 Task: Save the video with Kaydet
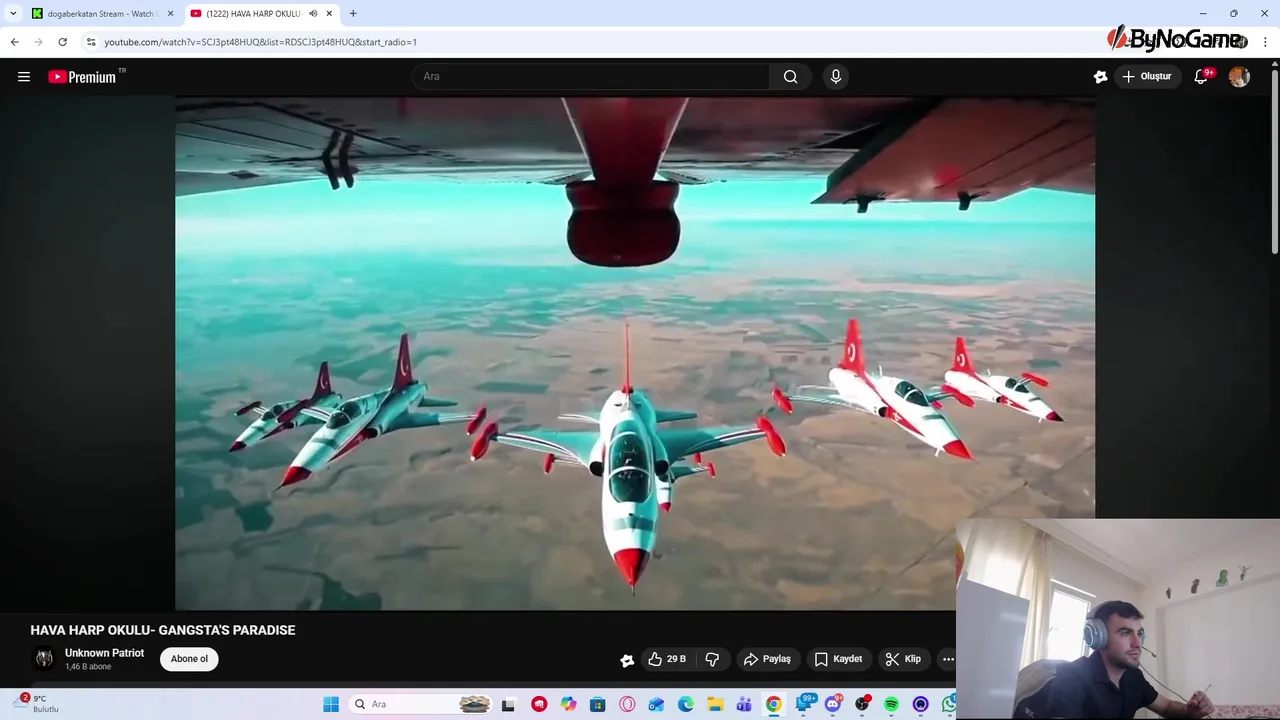(838, 659)
